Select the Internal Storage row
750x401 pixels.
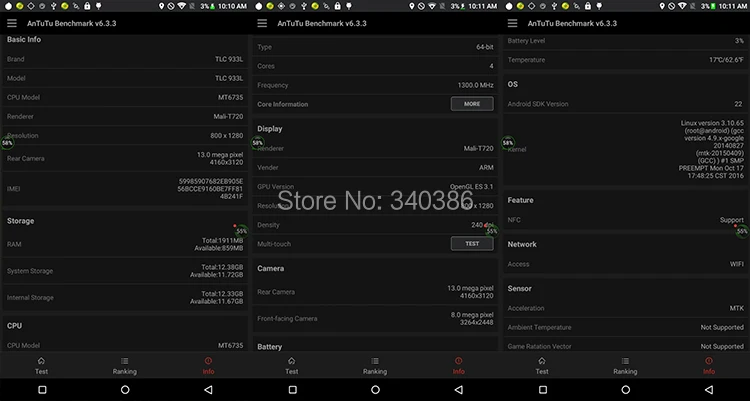(x=125, y=298)
